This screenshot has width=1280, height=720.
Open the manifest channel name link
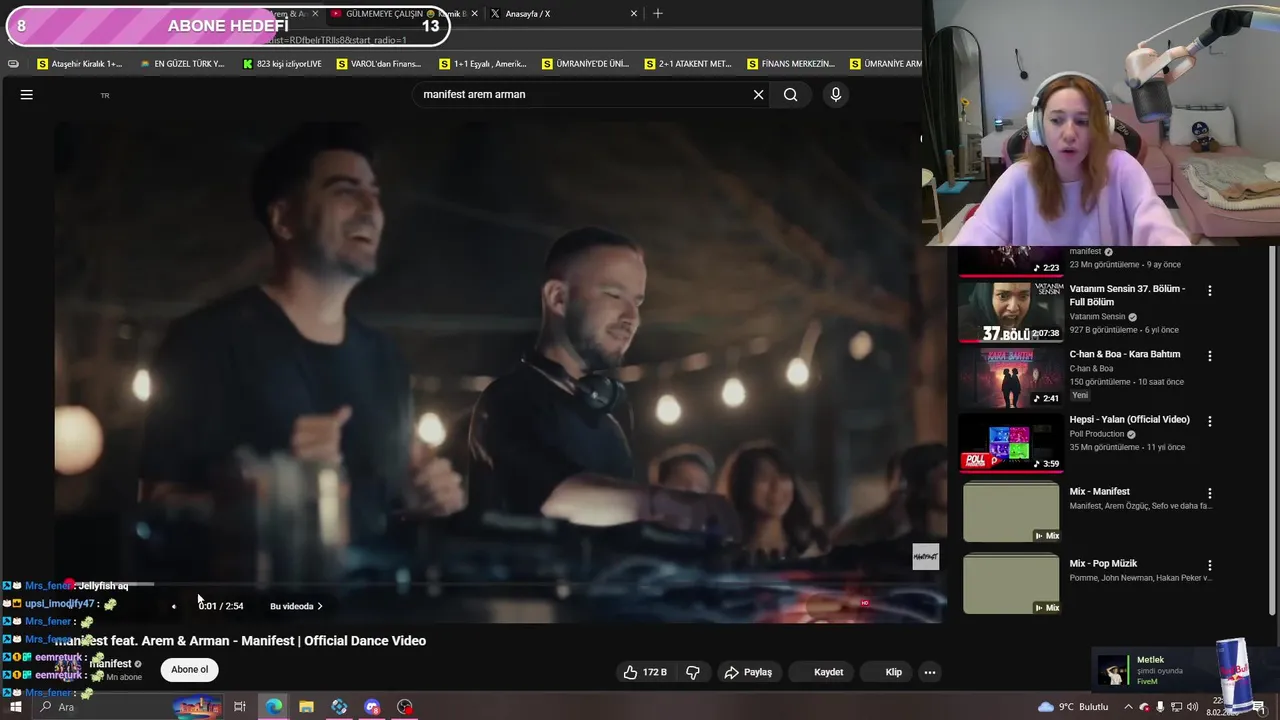coord(111,664)
